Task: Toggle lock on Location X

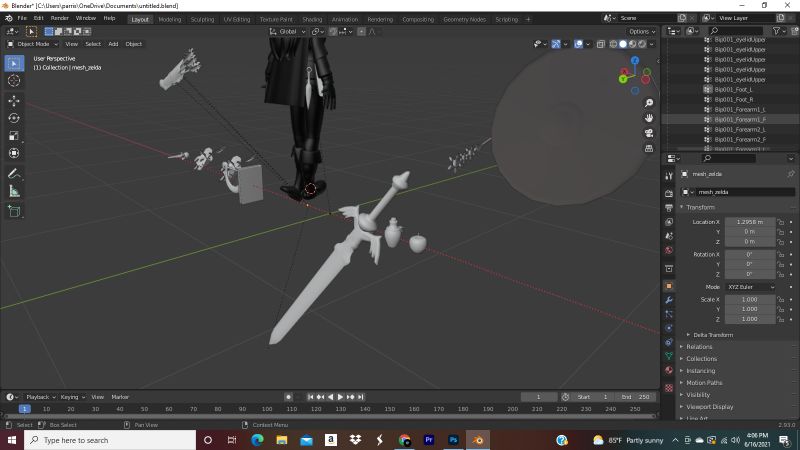Action: click(x=781, y=222)
